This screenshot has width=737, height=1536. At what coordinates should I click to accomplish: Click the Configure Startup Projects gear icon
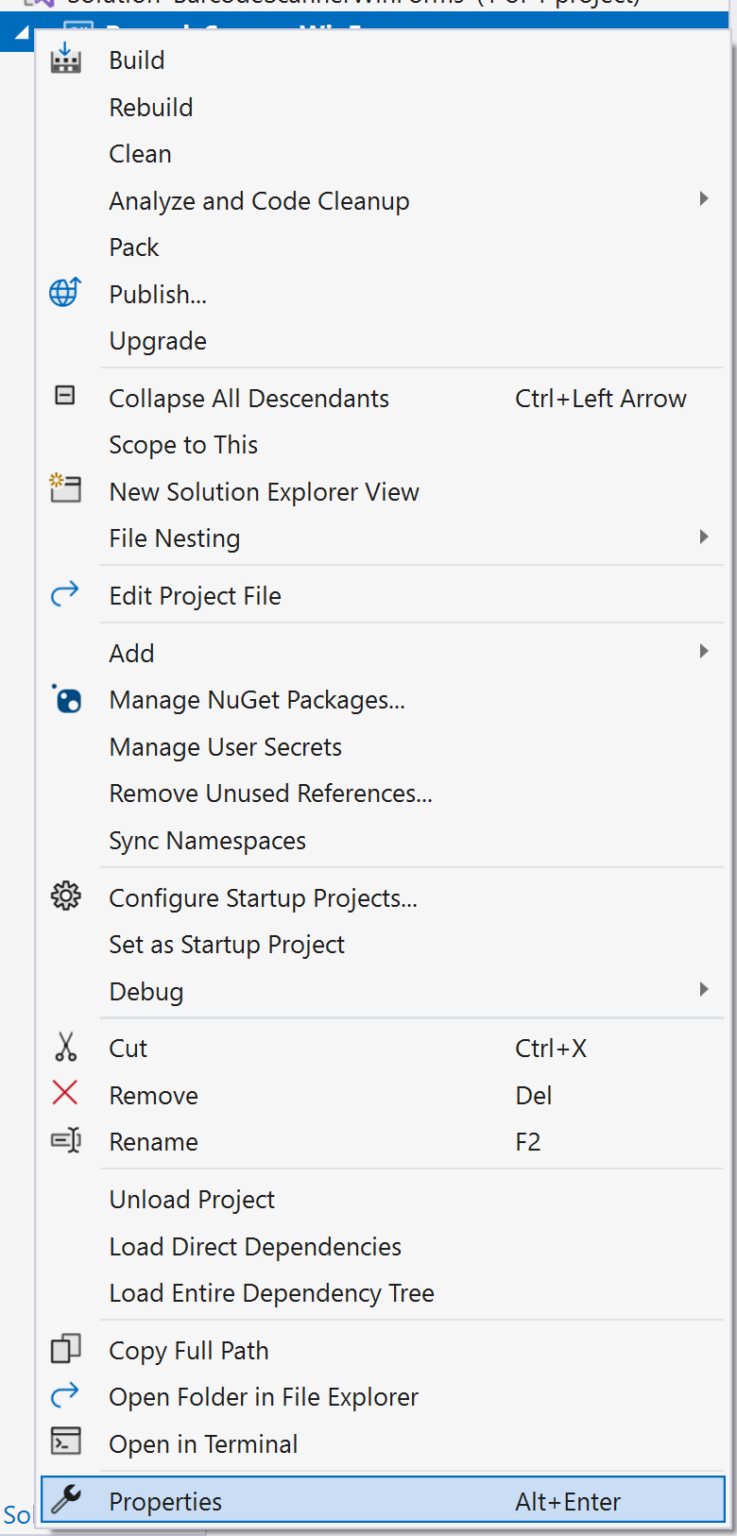(65, 897)
